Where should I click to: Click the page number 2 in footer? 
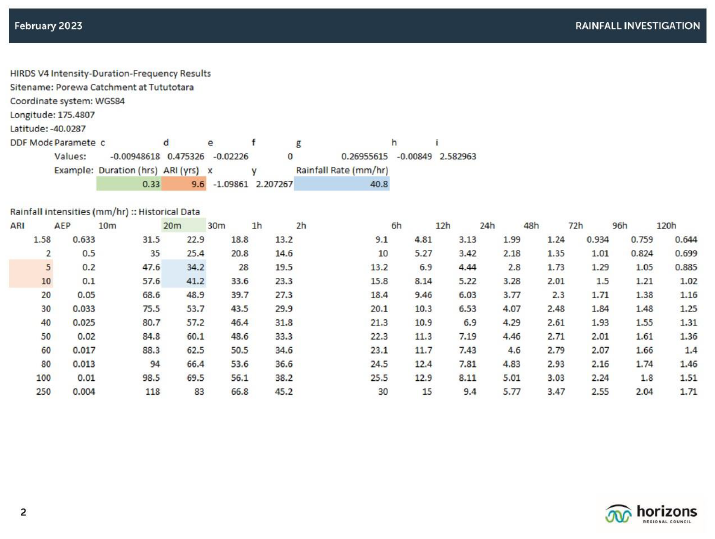tap(24, 512)
